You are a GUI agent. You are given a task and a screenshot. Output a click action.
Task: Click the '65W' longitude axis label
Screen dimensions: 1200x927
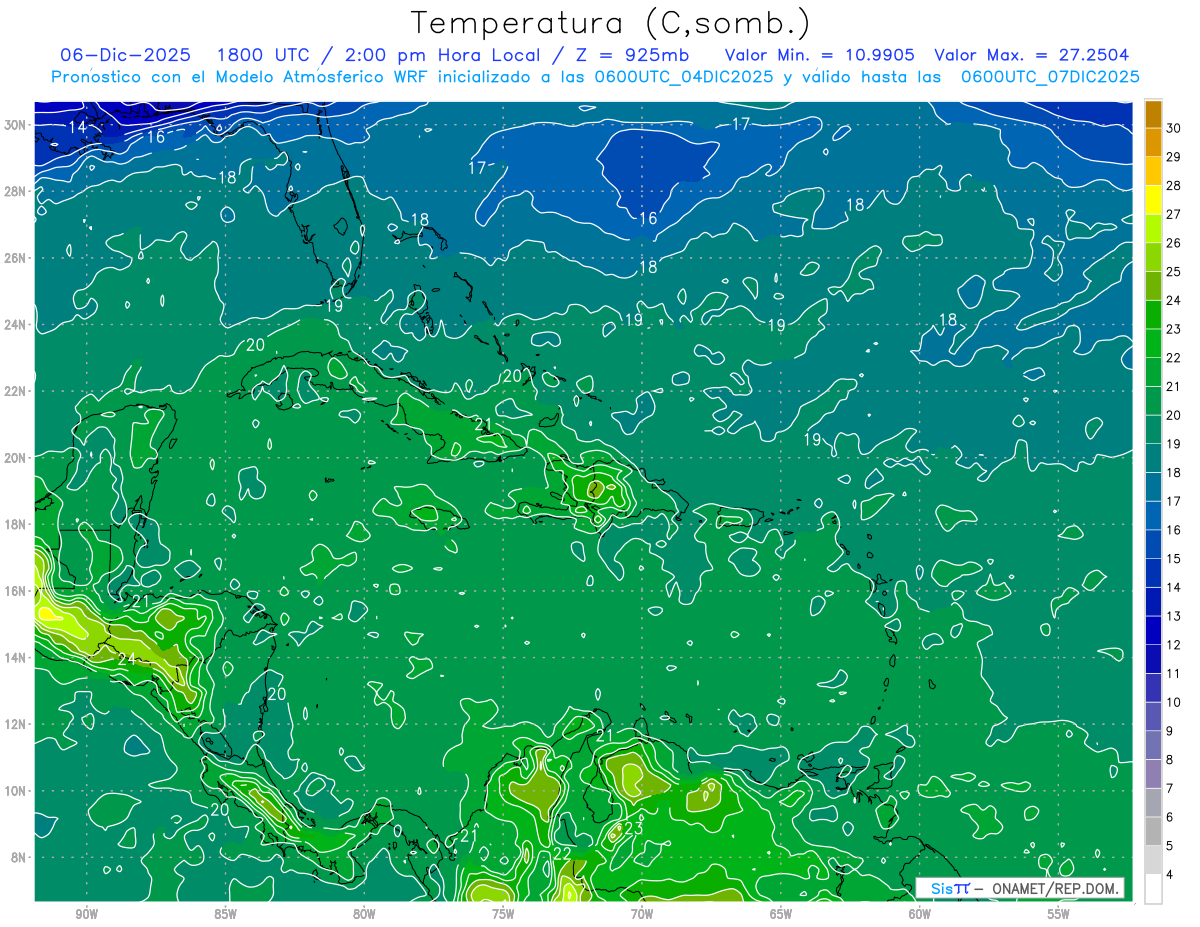781,914
